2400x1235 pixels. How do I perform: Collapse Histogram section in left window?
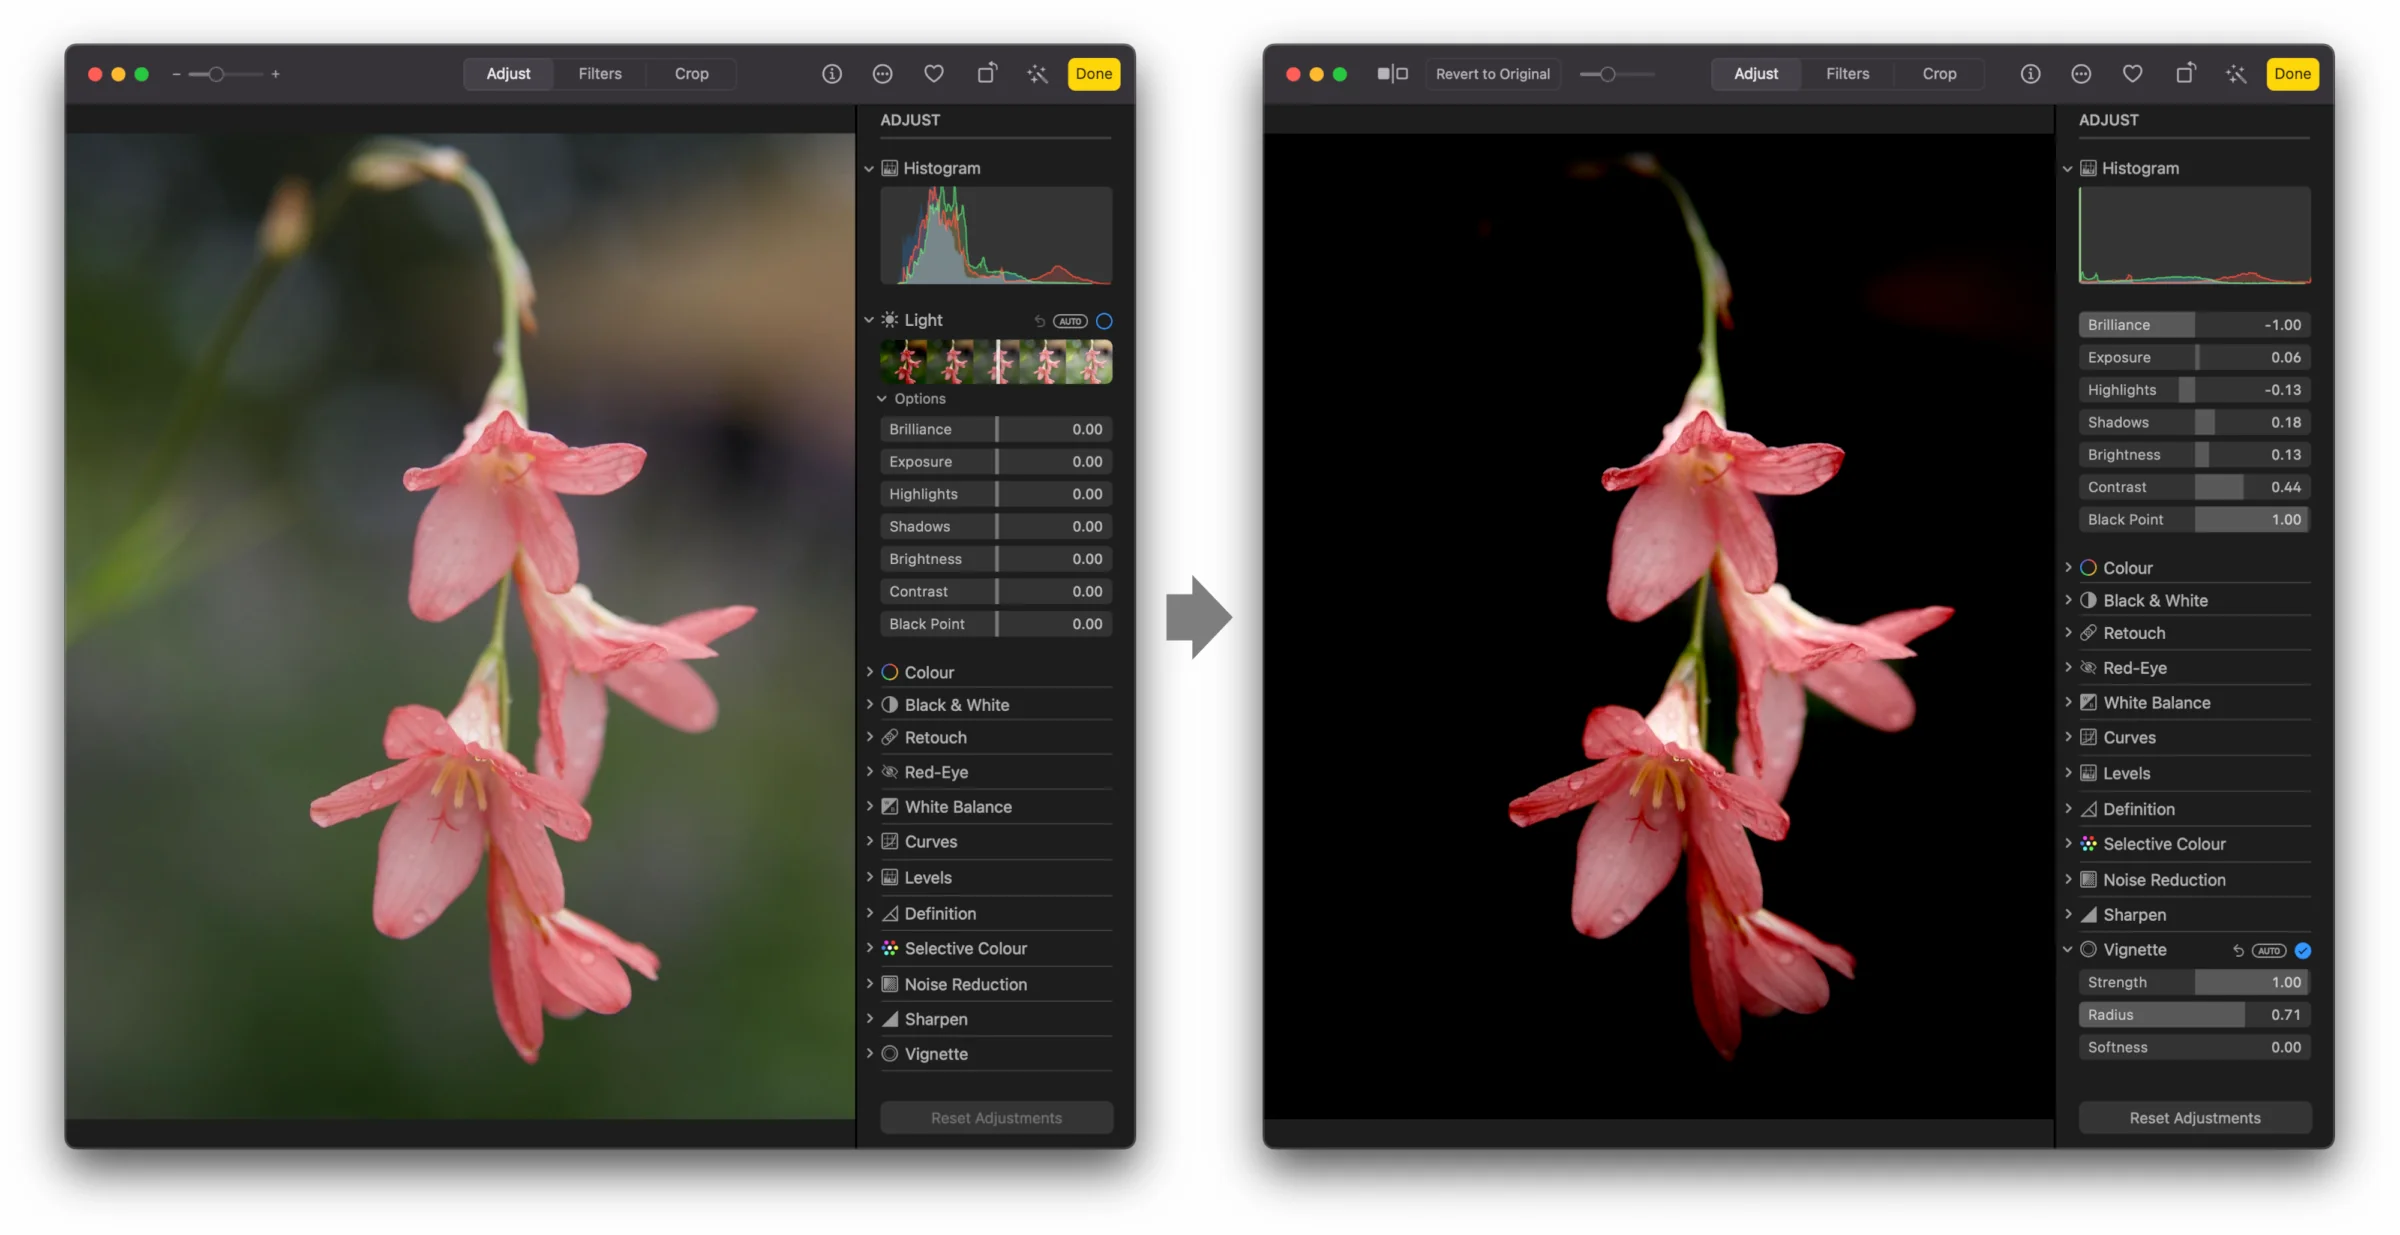869,168
